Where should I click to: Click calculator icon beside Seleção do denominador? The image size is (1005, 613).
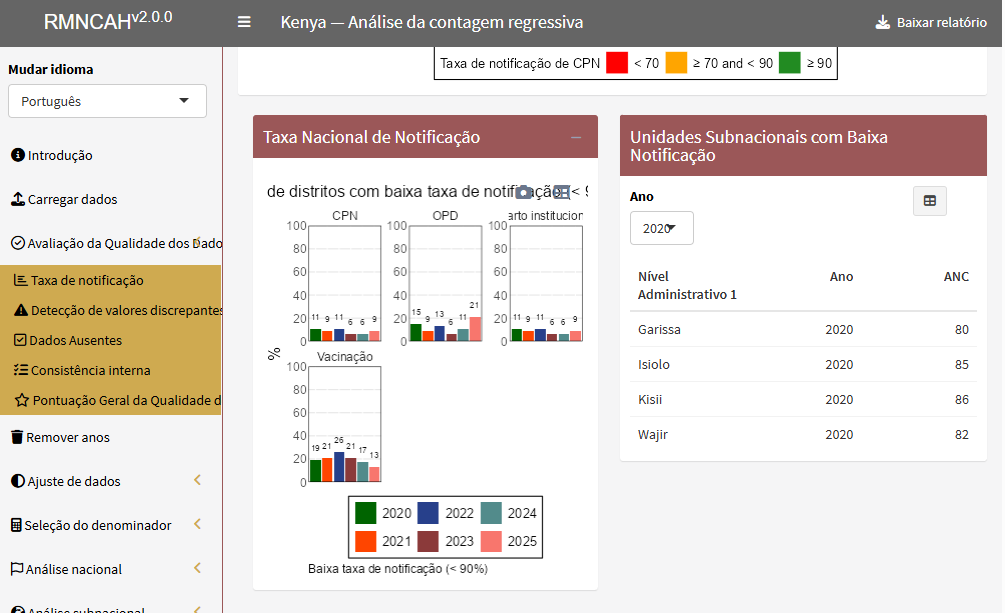(17, 525)
